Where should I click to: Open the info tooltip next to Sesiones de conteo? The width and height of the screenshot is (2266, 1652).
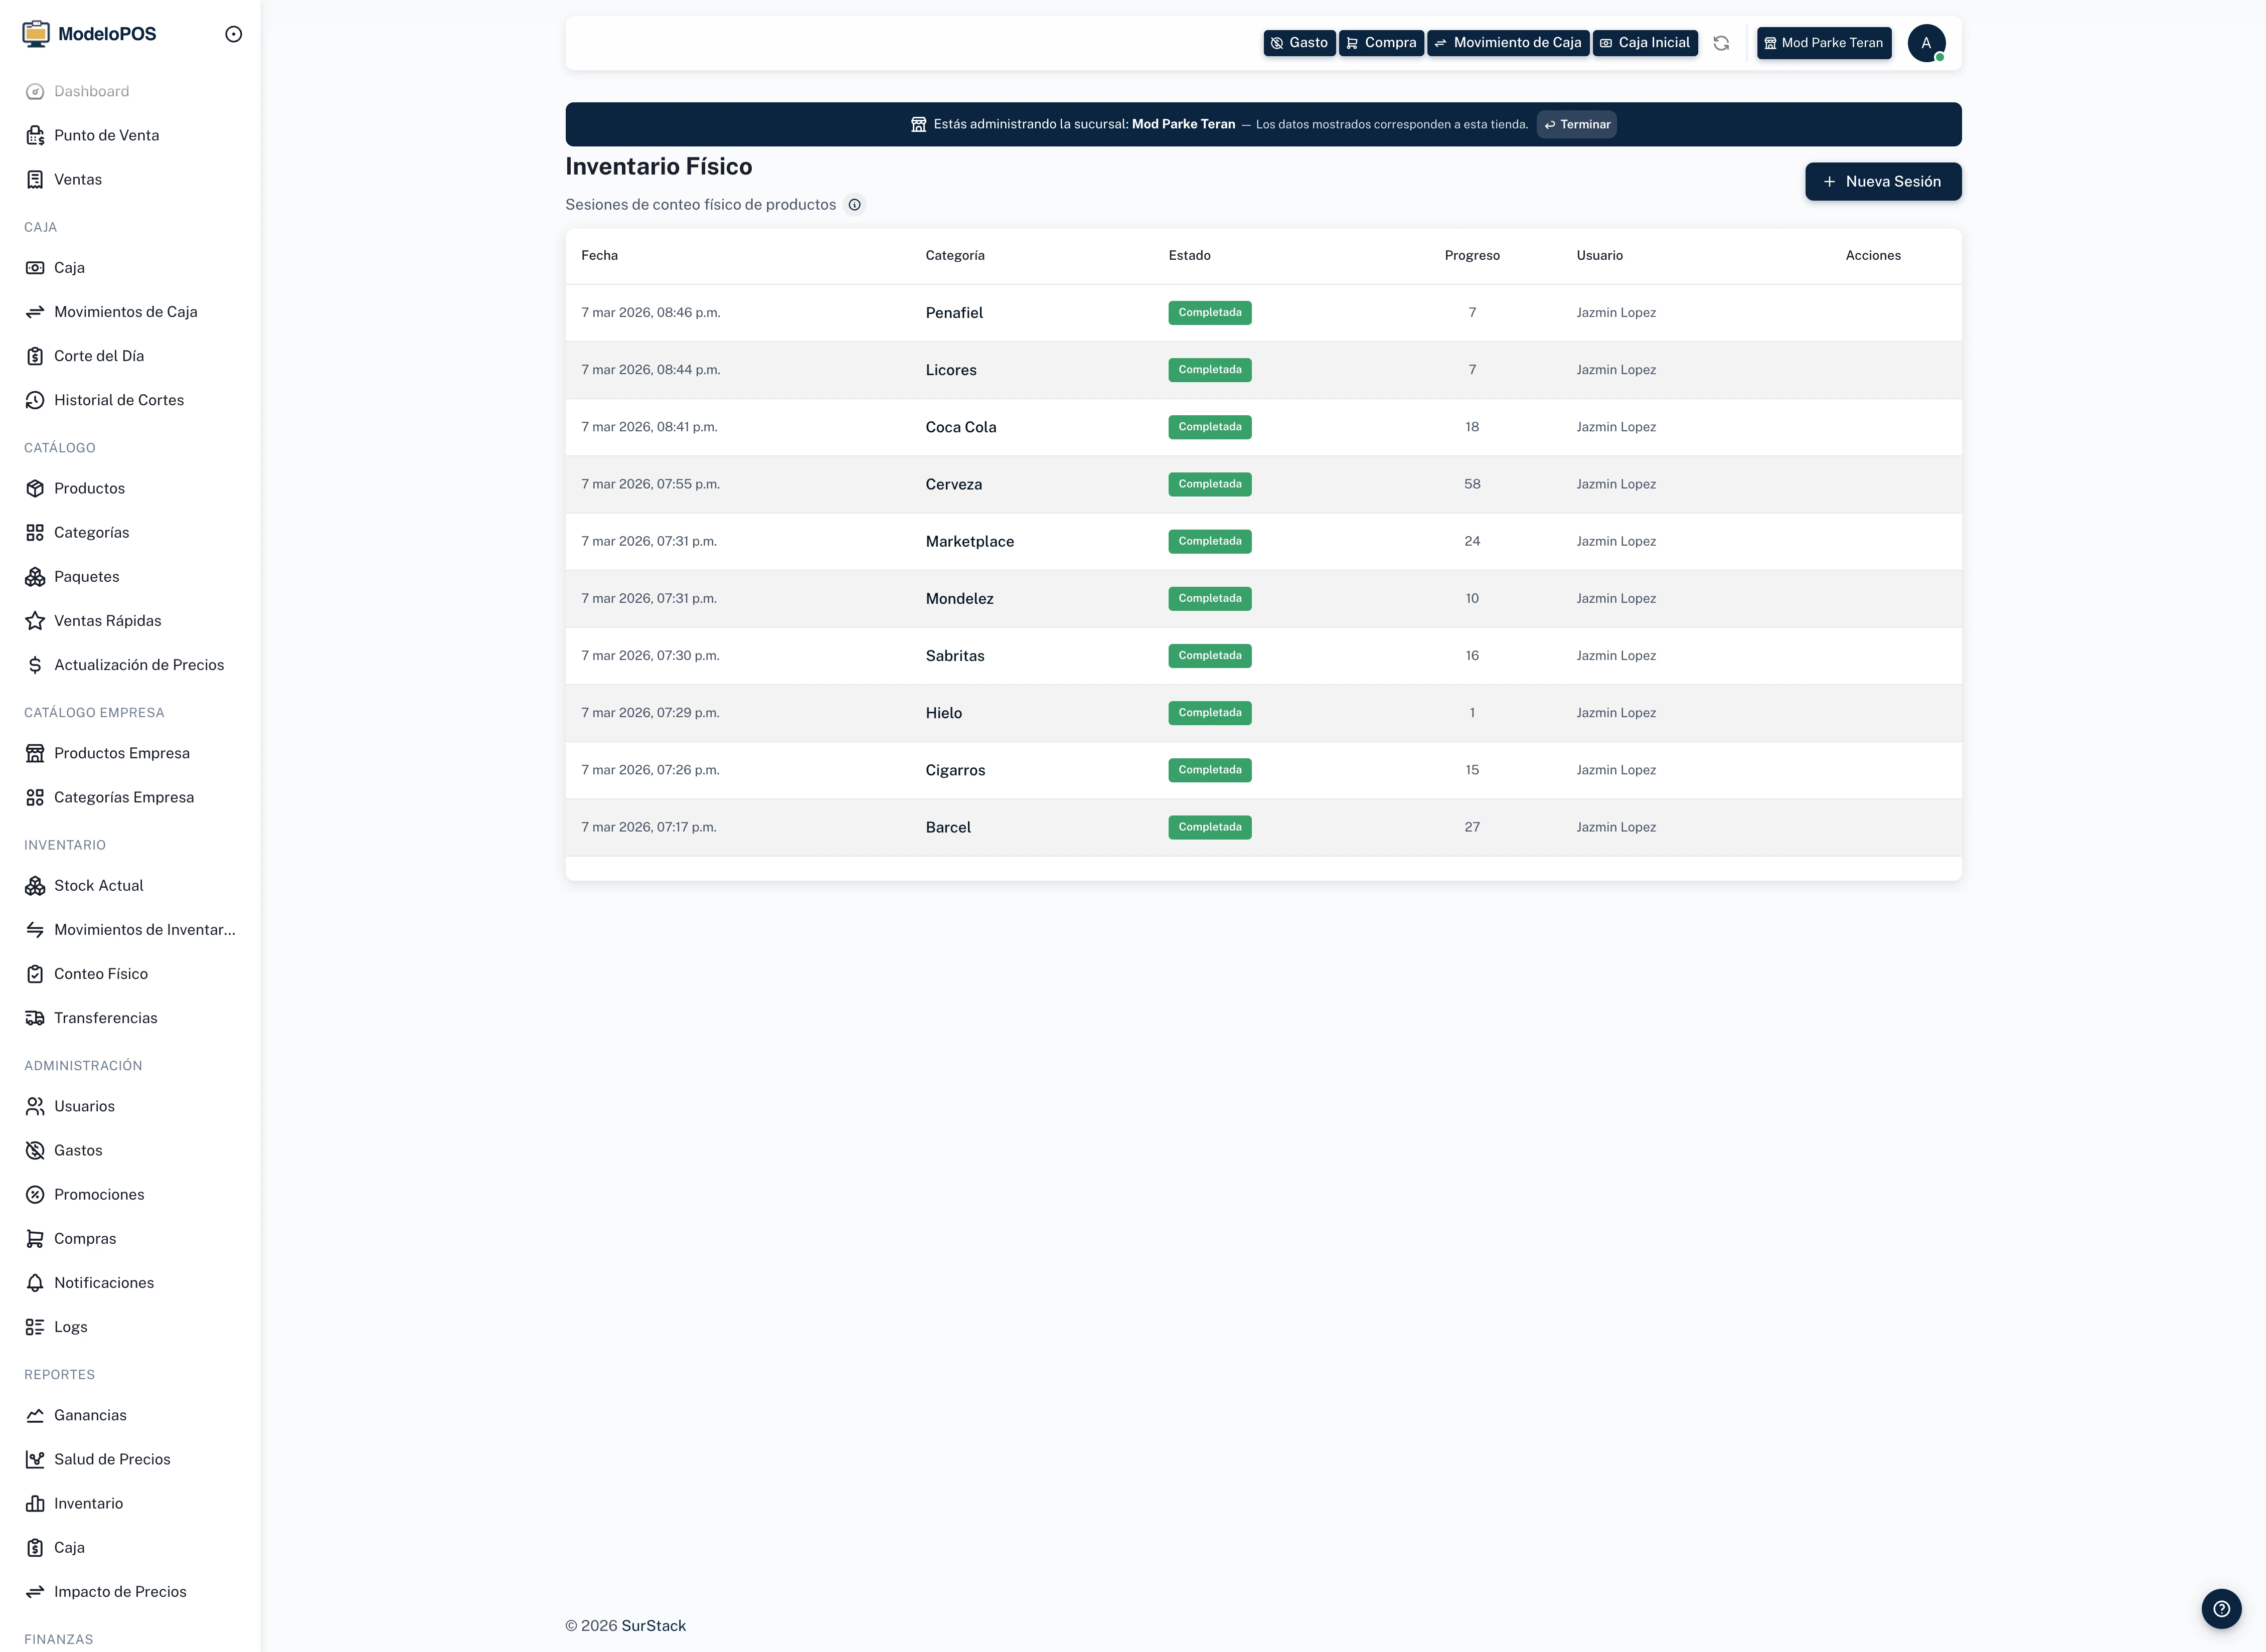pos(855,204)
